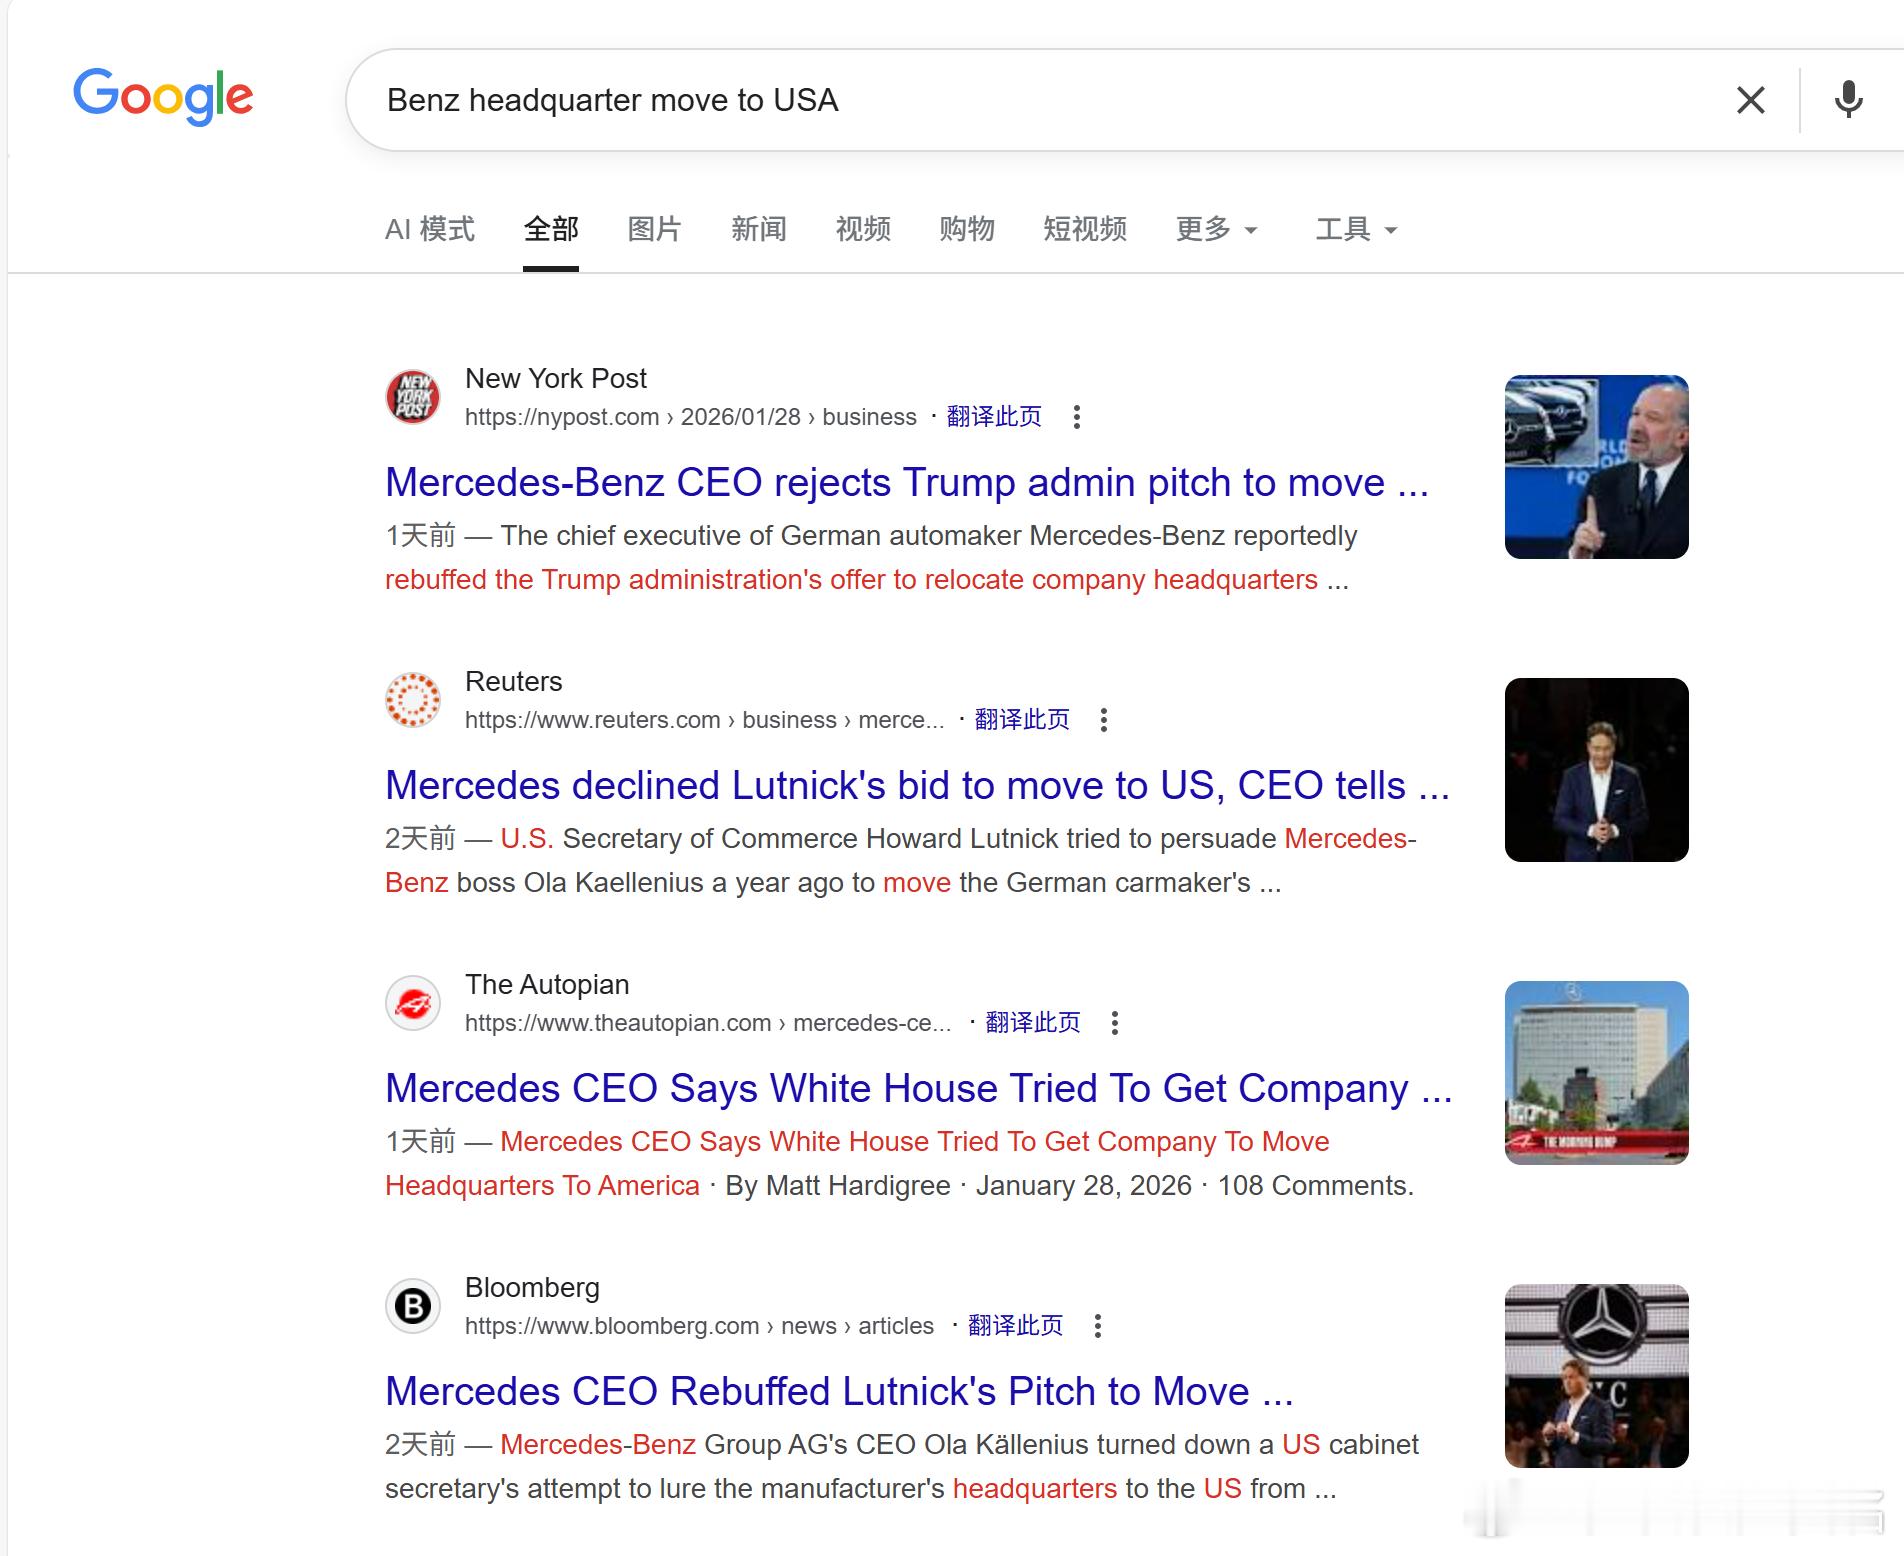1904x1556 pixels.
Task: Expand the 更多 dropdown
Action: [x=1216, y=229]
